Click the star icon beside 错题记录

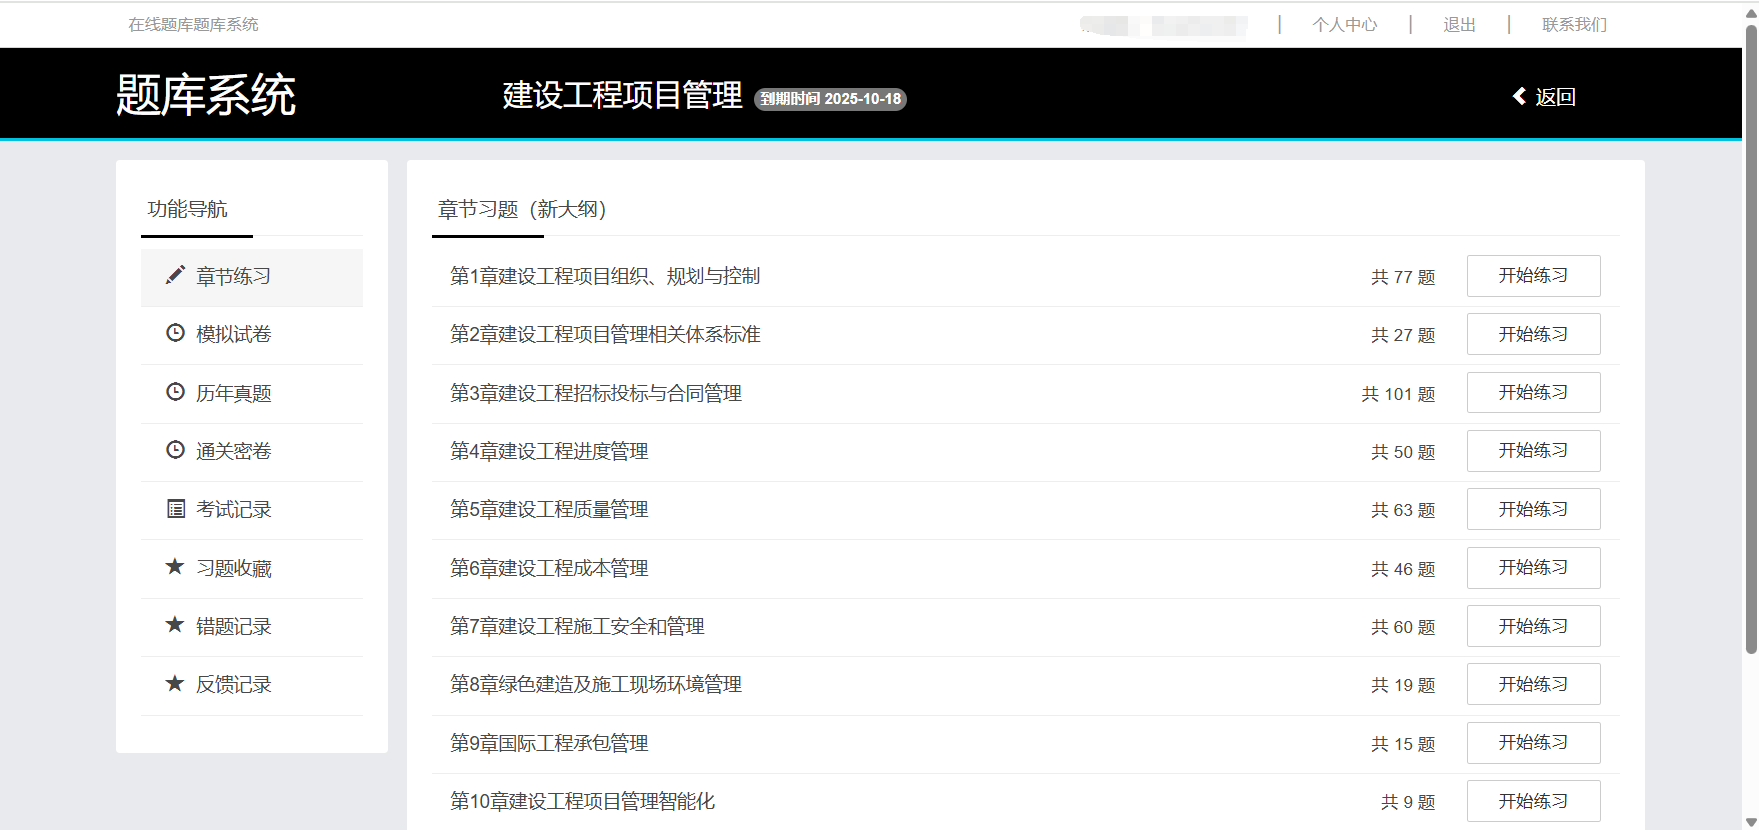175,625
